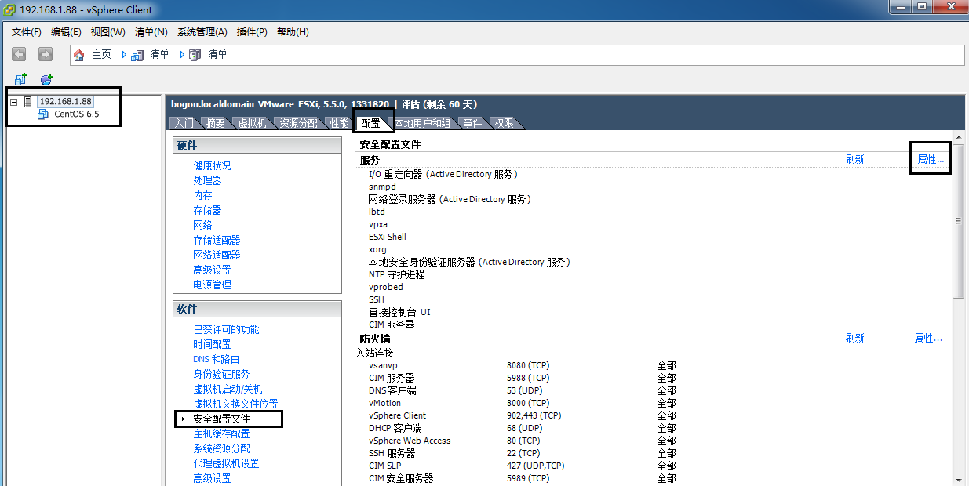
Task: Select the host server icon beside 192.168.1.88
Action: 28,101
